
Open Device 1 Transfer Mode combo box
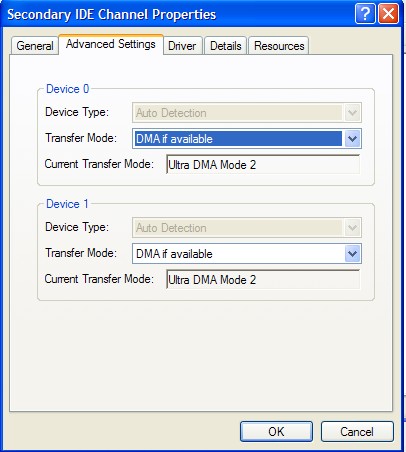pos(247,254)
